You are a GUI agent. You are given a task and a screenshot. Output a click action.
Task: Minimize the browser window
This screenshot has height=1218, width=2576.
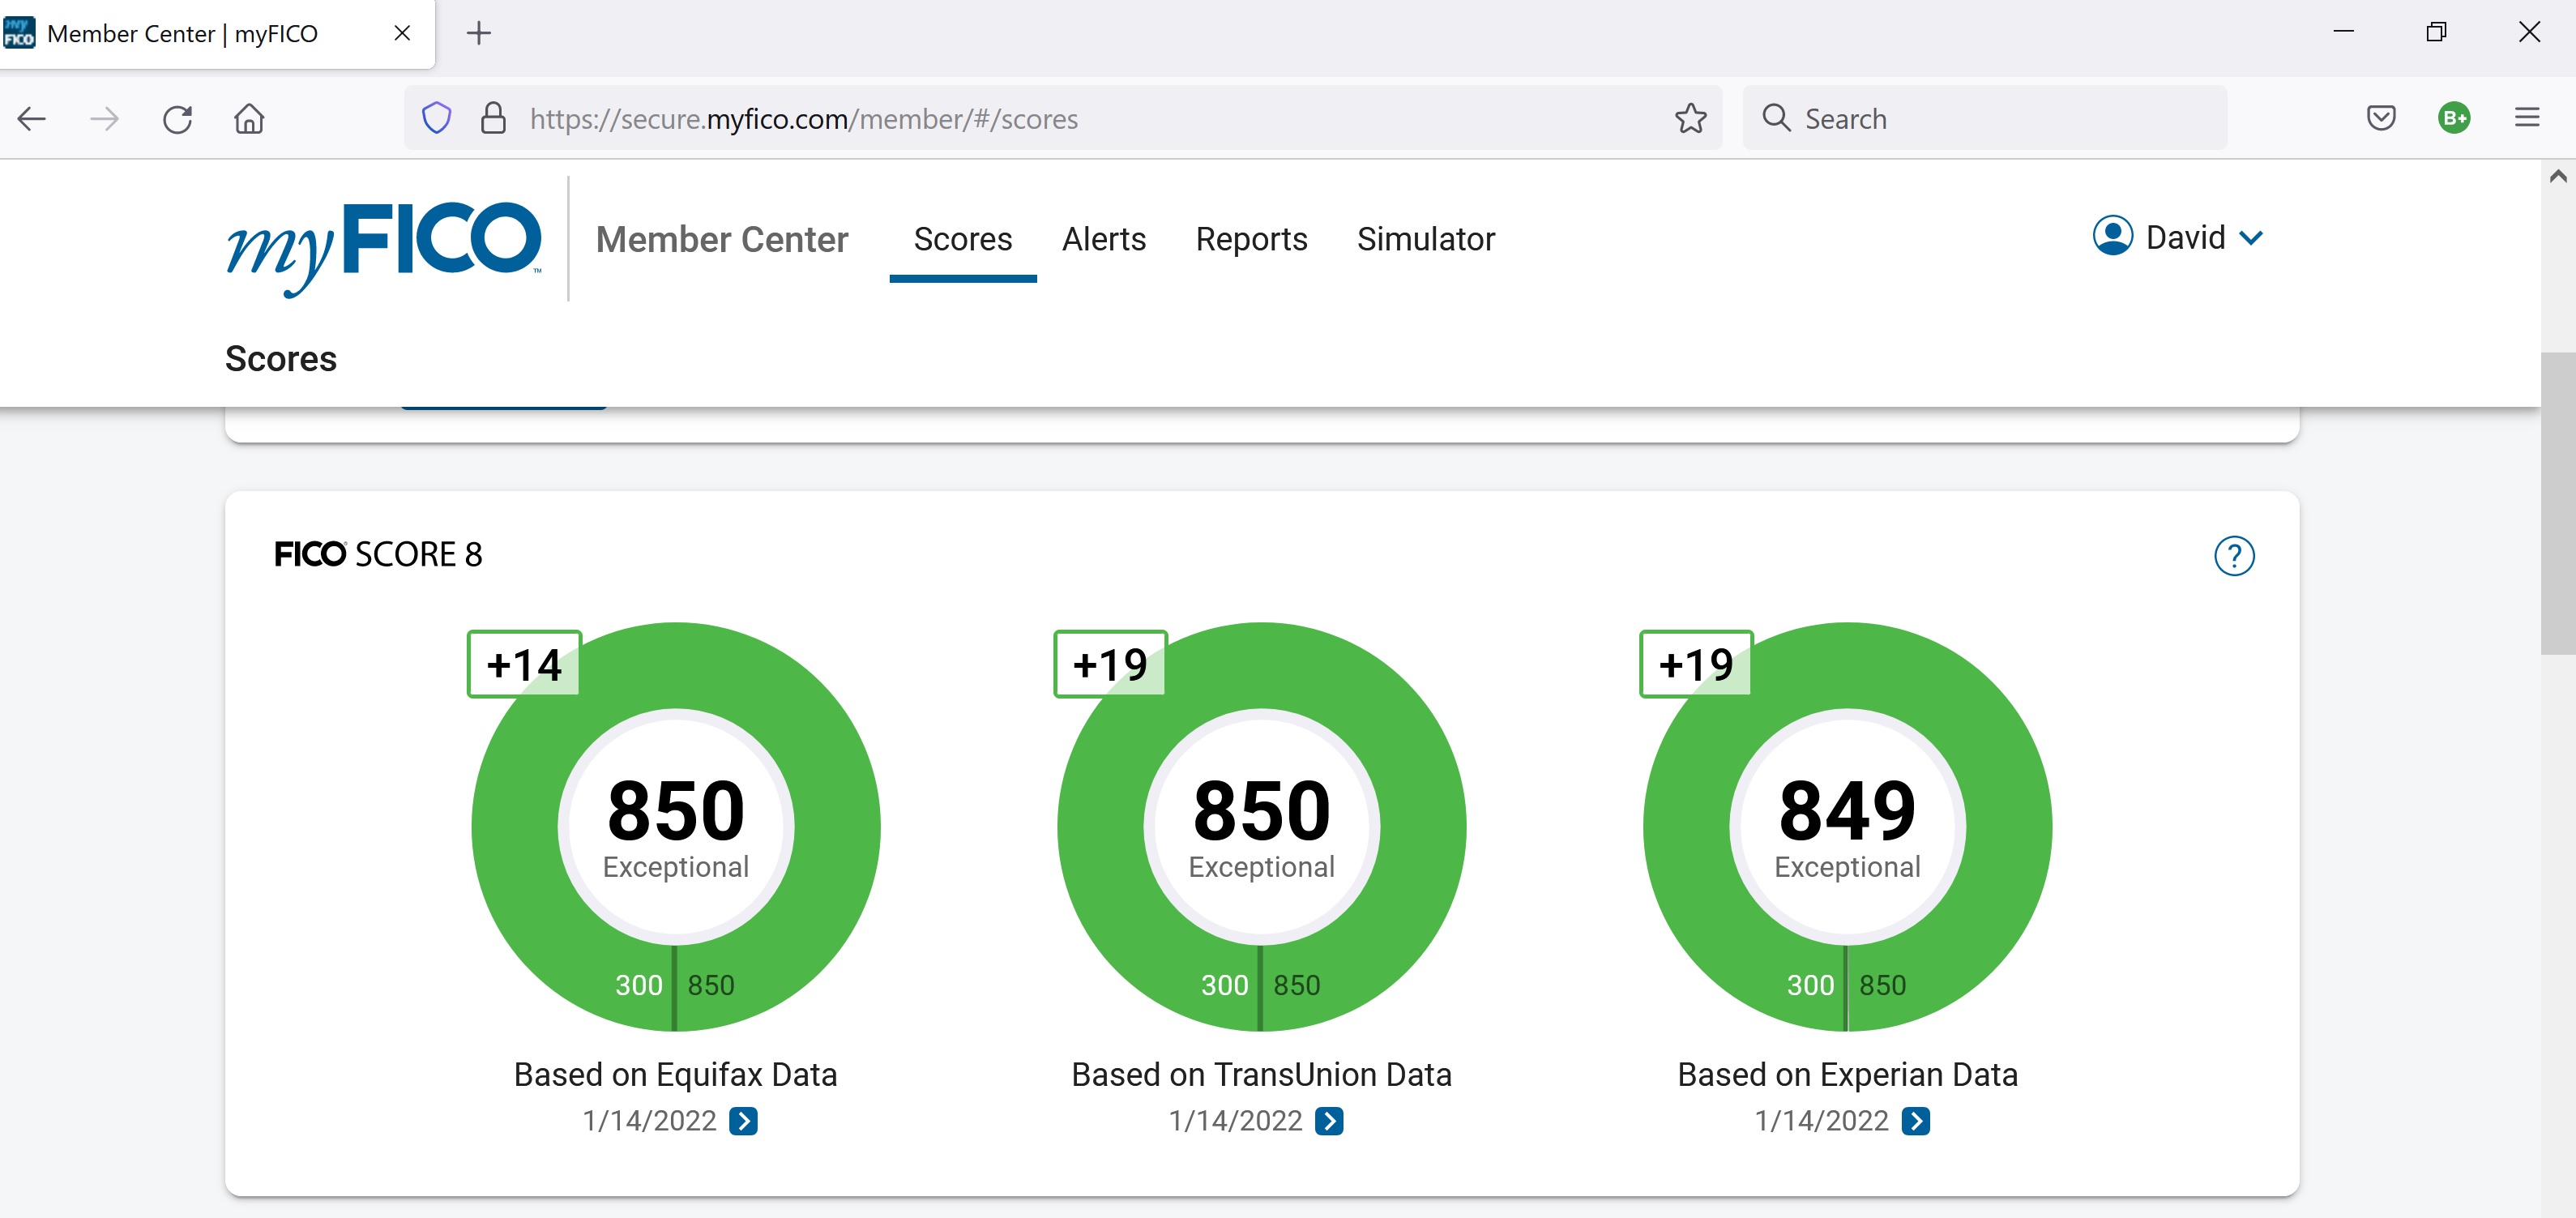[2343, 32]
